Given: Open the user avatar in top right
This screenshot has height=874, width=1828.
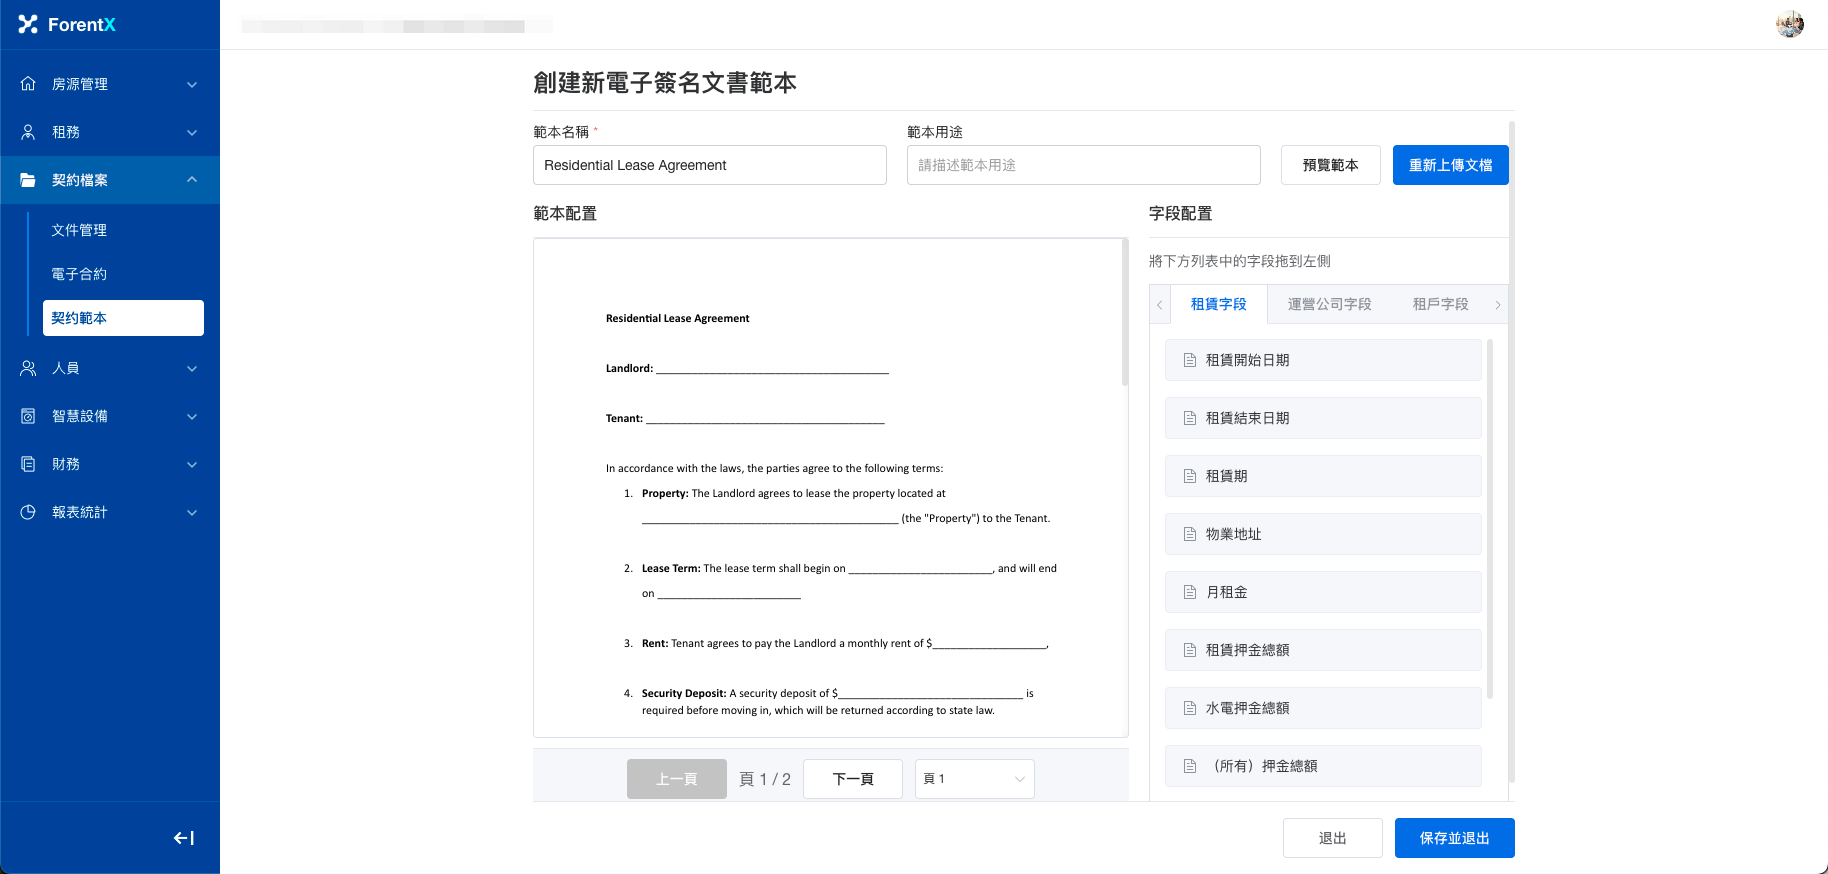Looking at the screenshot, I should click(1789, 24).
